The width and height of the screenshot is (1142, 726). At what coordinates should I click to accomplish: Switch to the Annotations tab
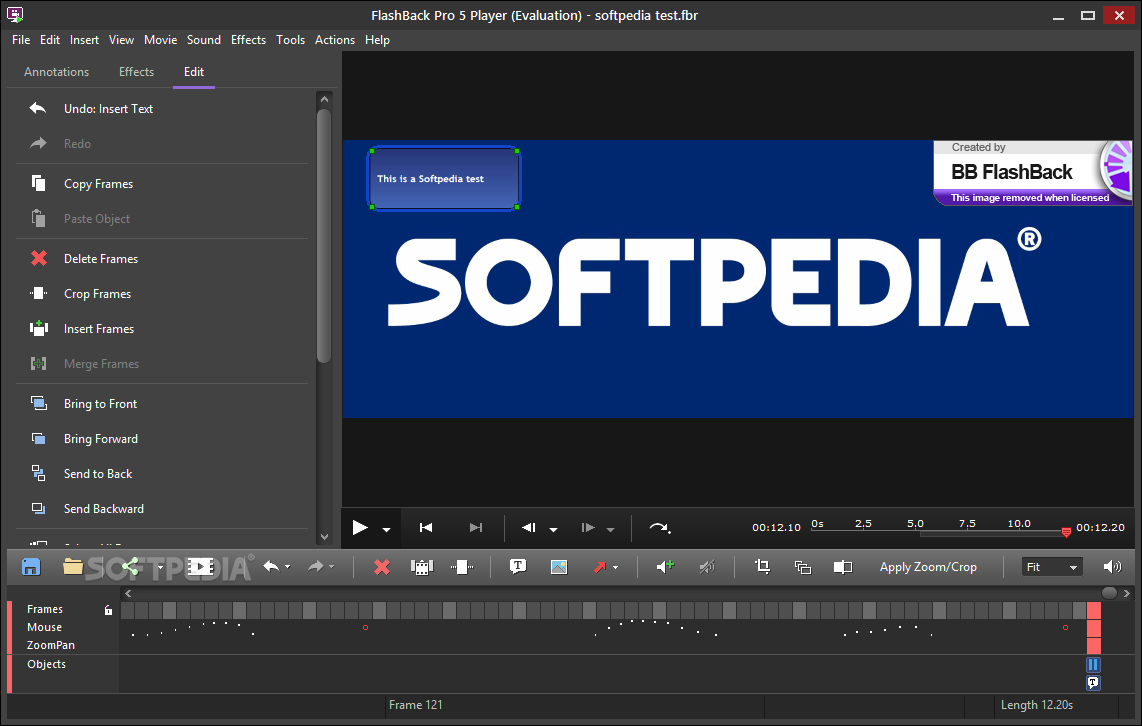click(x=57, y=72)
